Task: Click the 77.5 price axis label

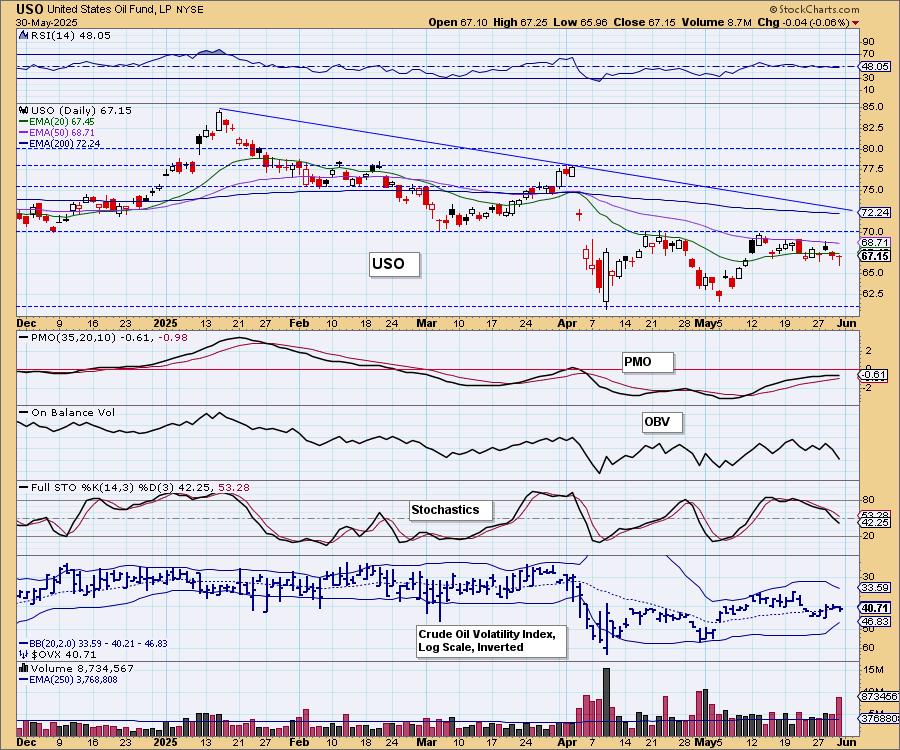Action: pyautogui.click(x=872, y=169)
